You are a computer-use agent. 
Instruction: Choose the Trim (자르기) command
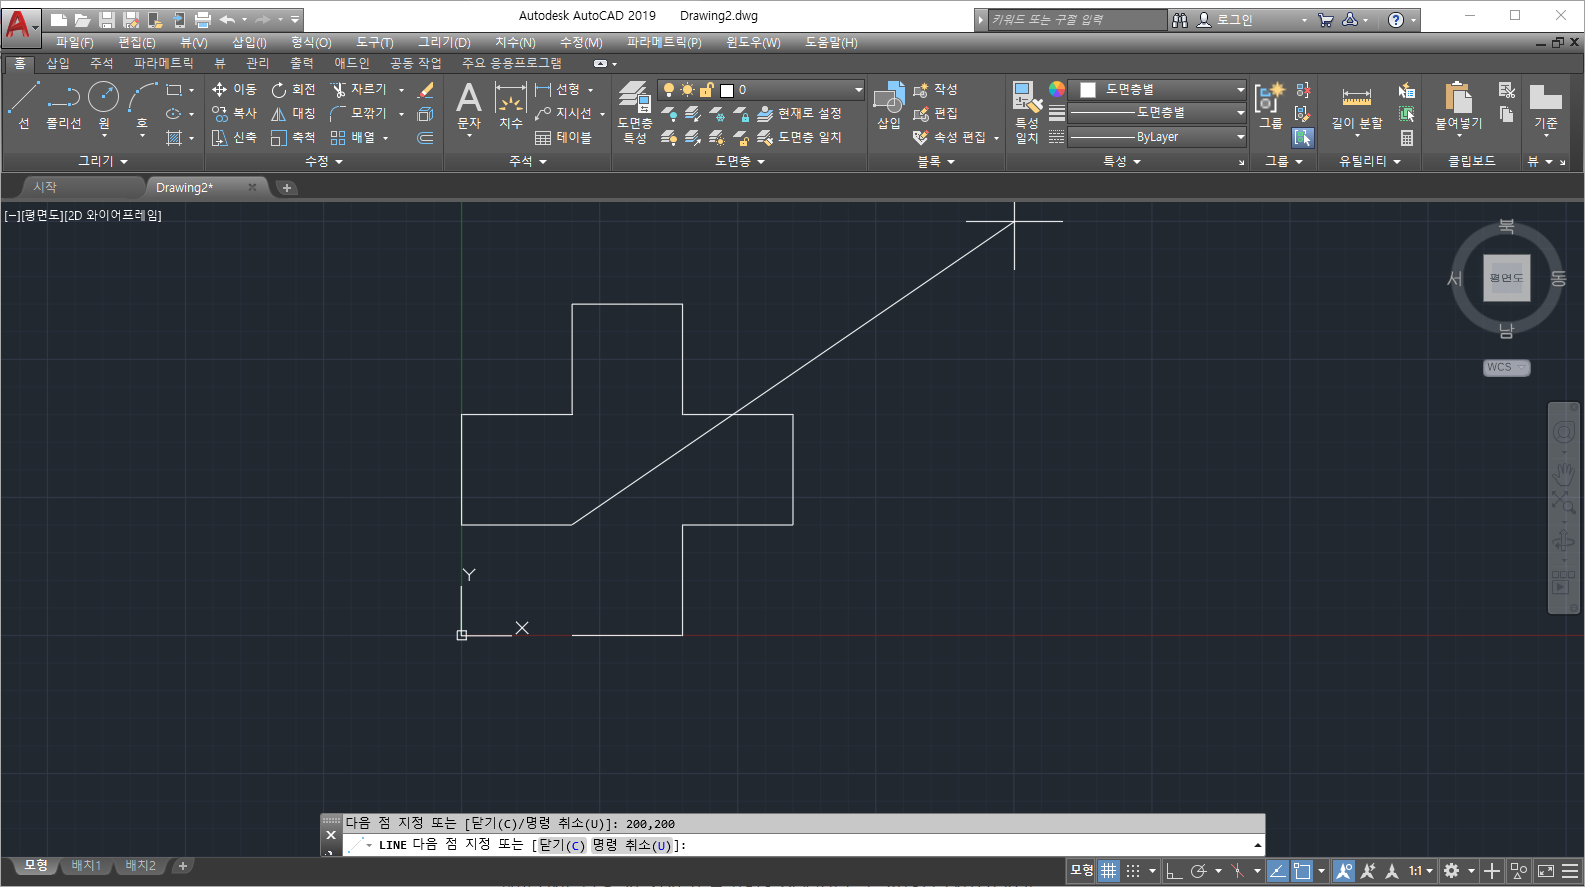pyautogui.click(x=358, y=89)
